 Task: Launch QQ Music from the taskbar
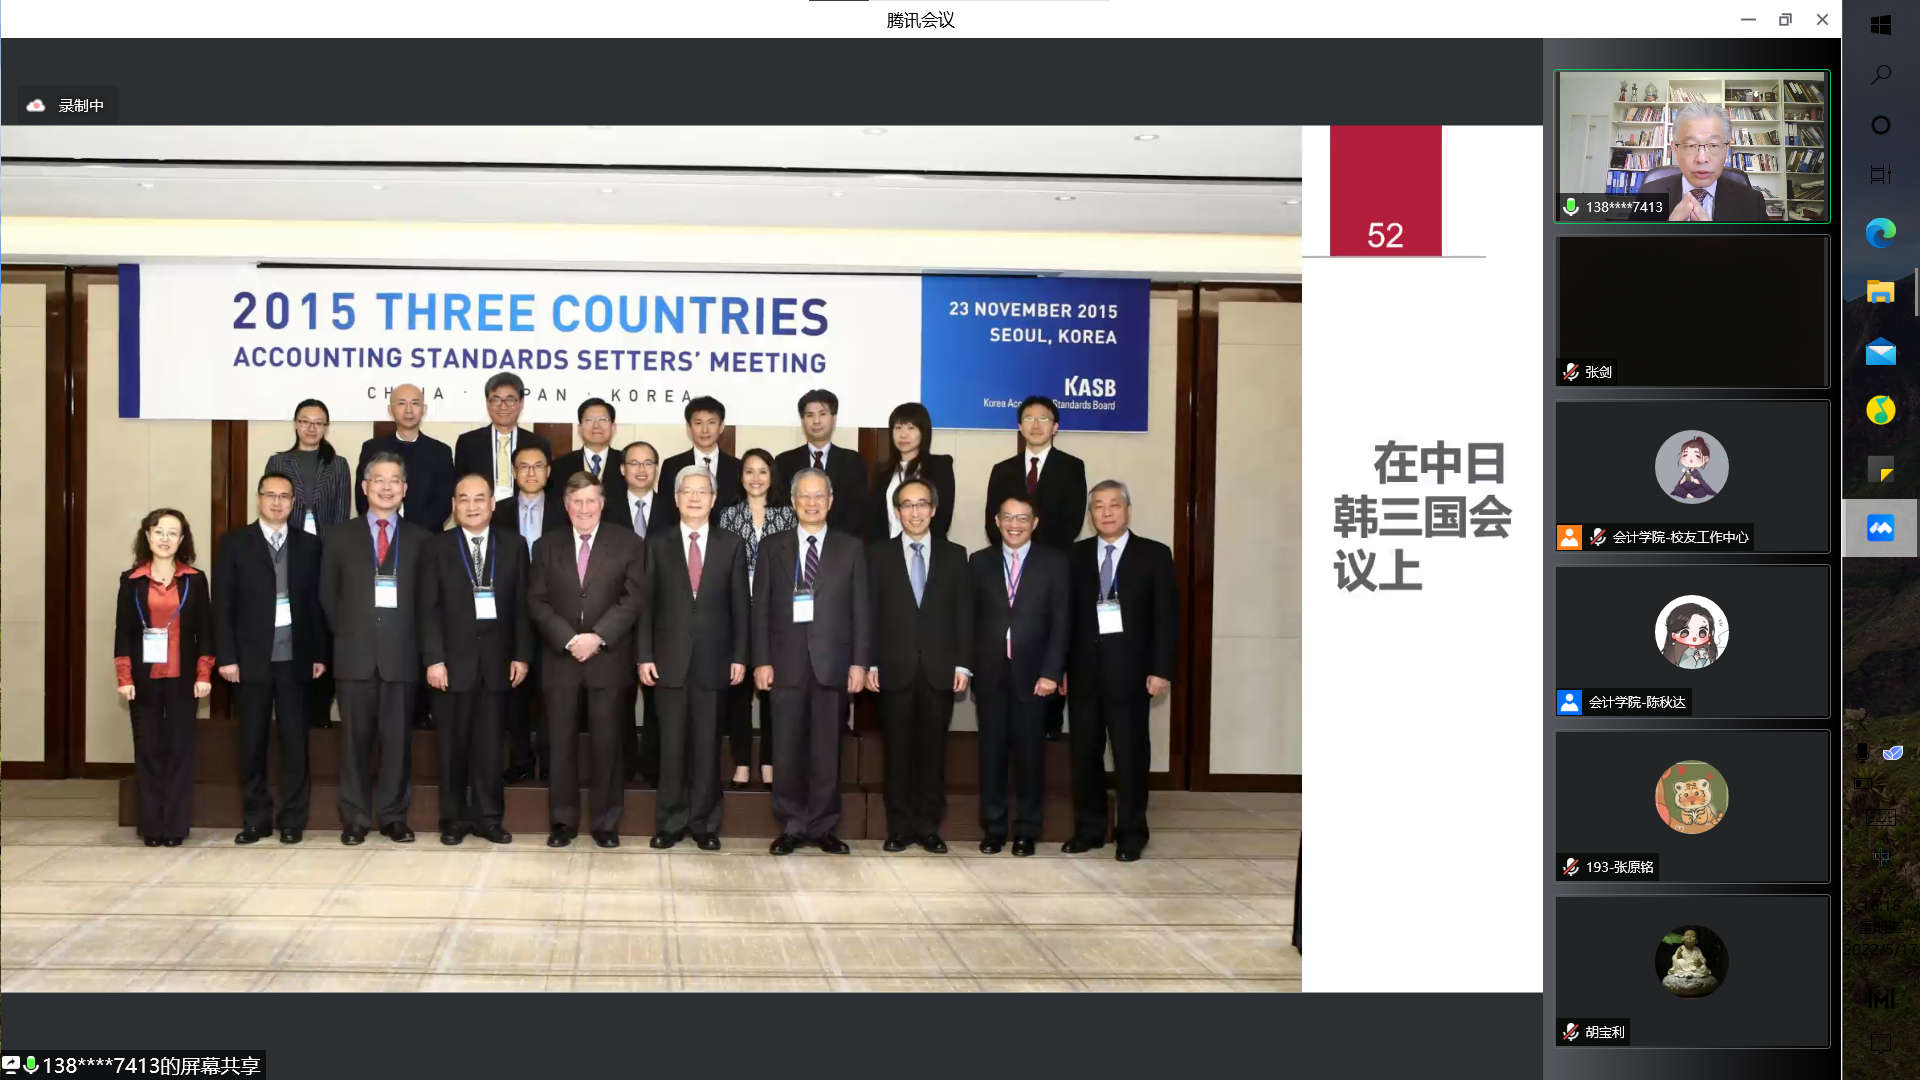1880,410
